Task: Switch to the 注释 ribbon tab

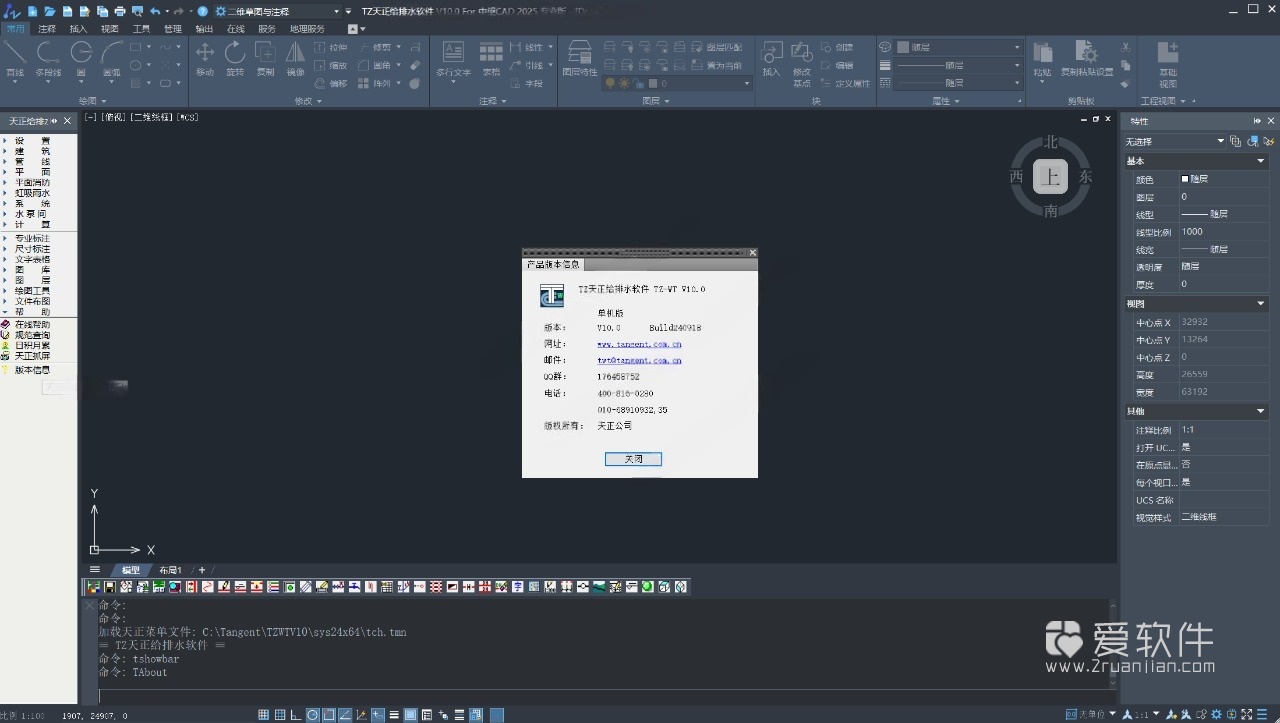Action: (x=46, y=29)
